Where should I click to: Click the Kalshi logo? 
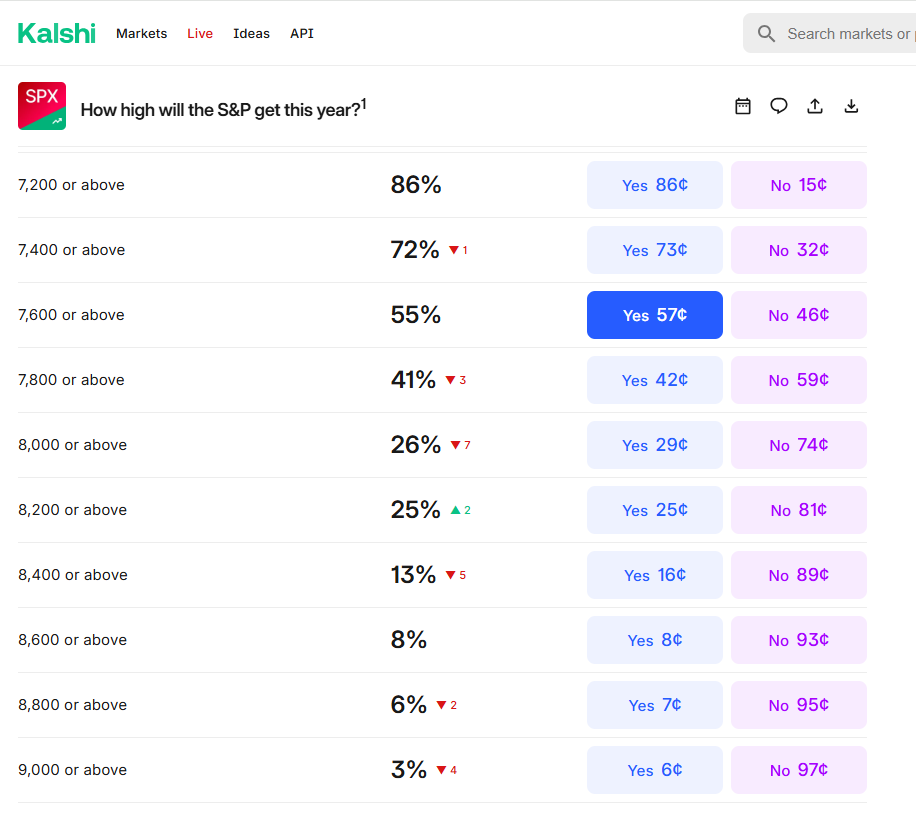(x=57, y=33)
